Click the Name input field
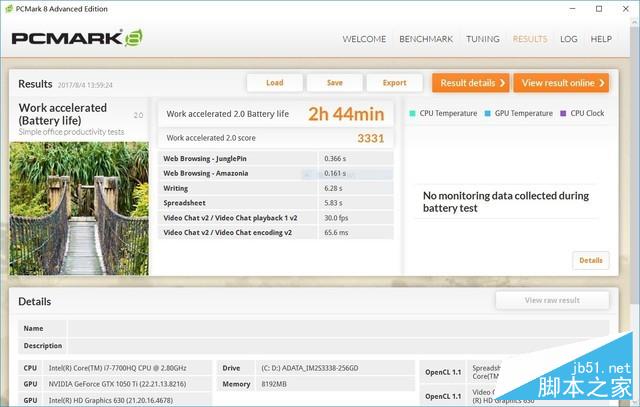This screenshot has height=407, width=640. (x=338, y=328)
